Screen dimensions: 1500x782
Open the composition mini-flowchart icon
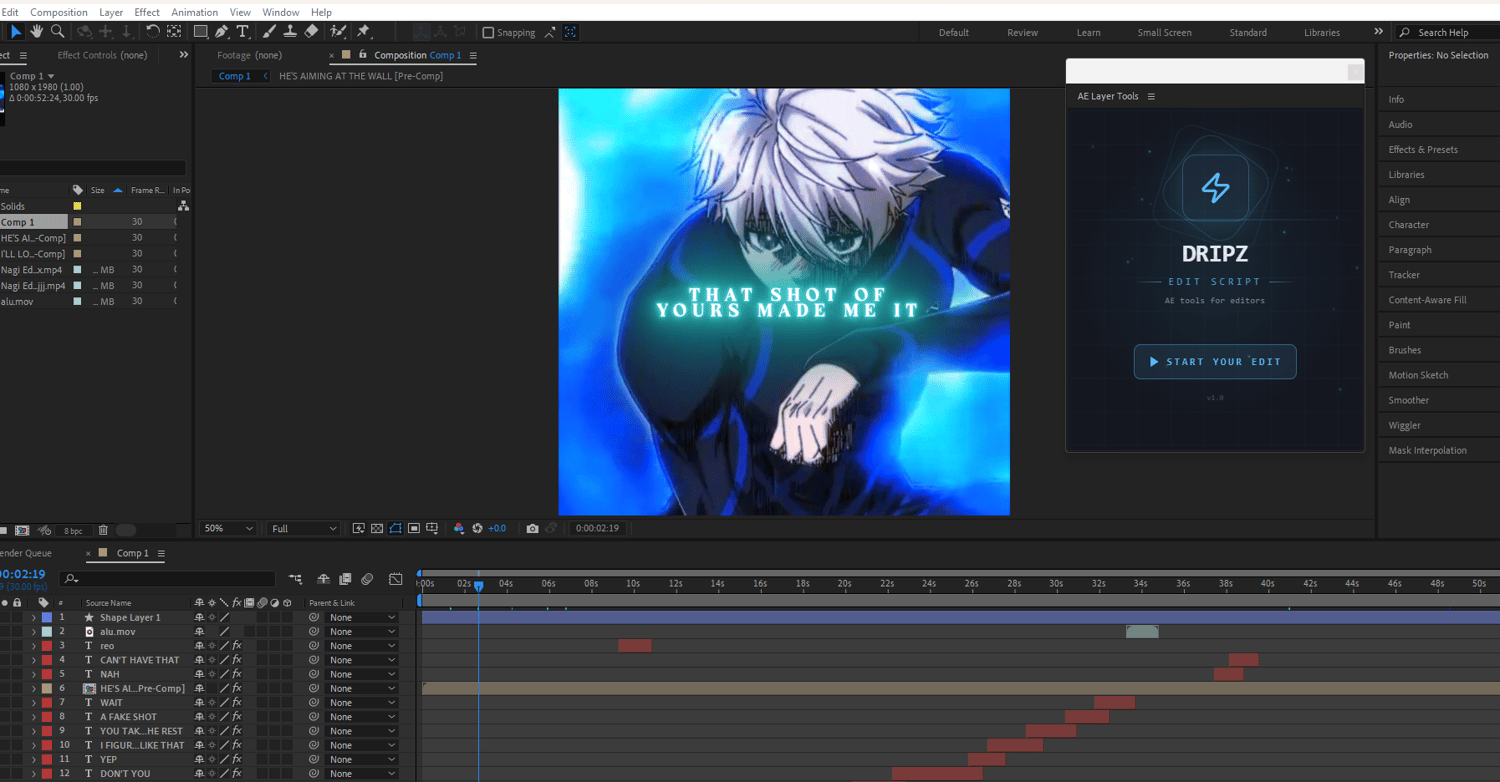(x=295, y=579)
